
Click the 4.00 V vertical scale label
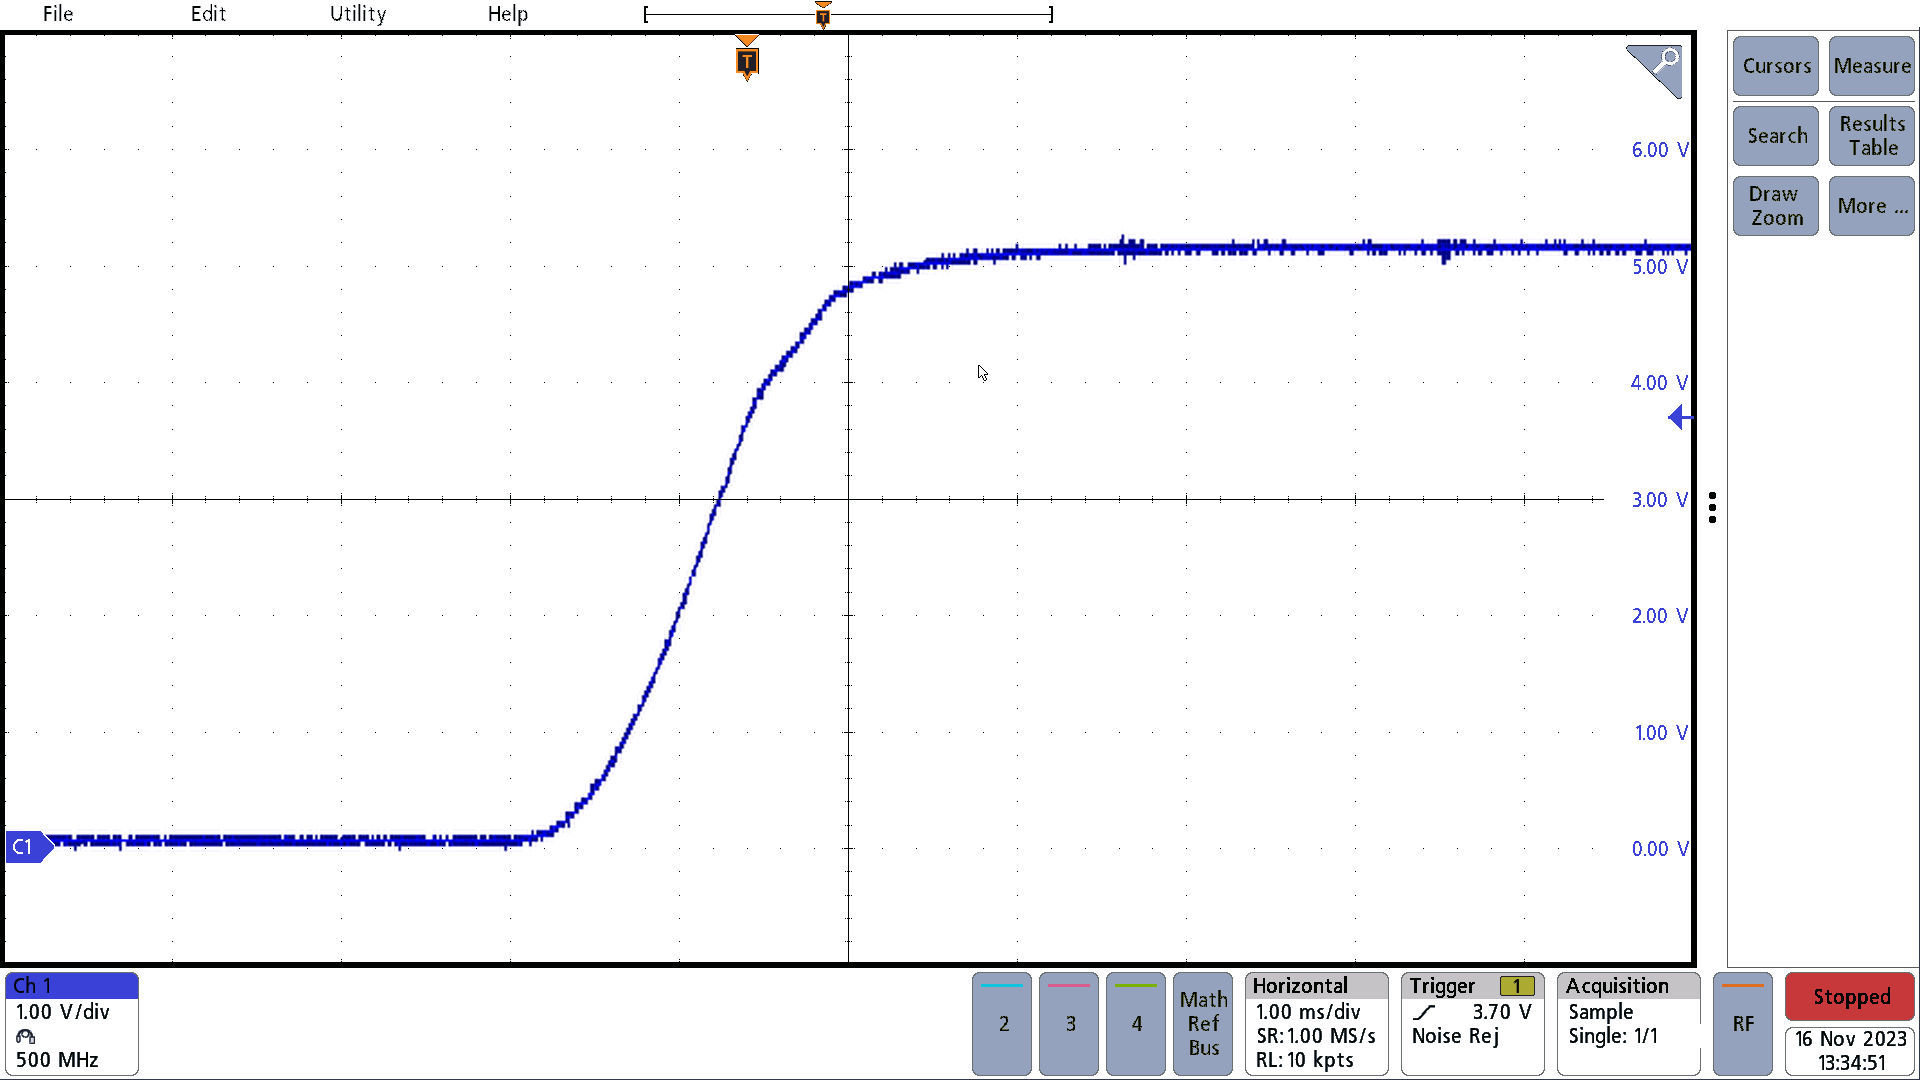click(1659, 383)
